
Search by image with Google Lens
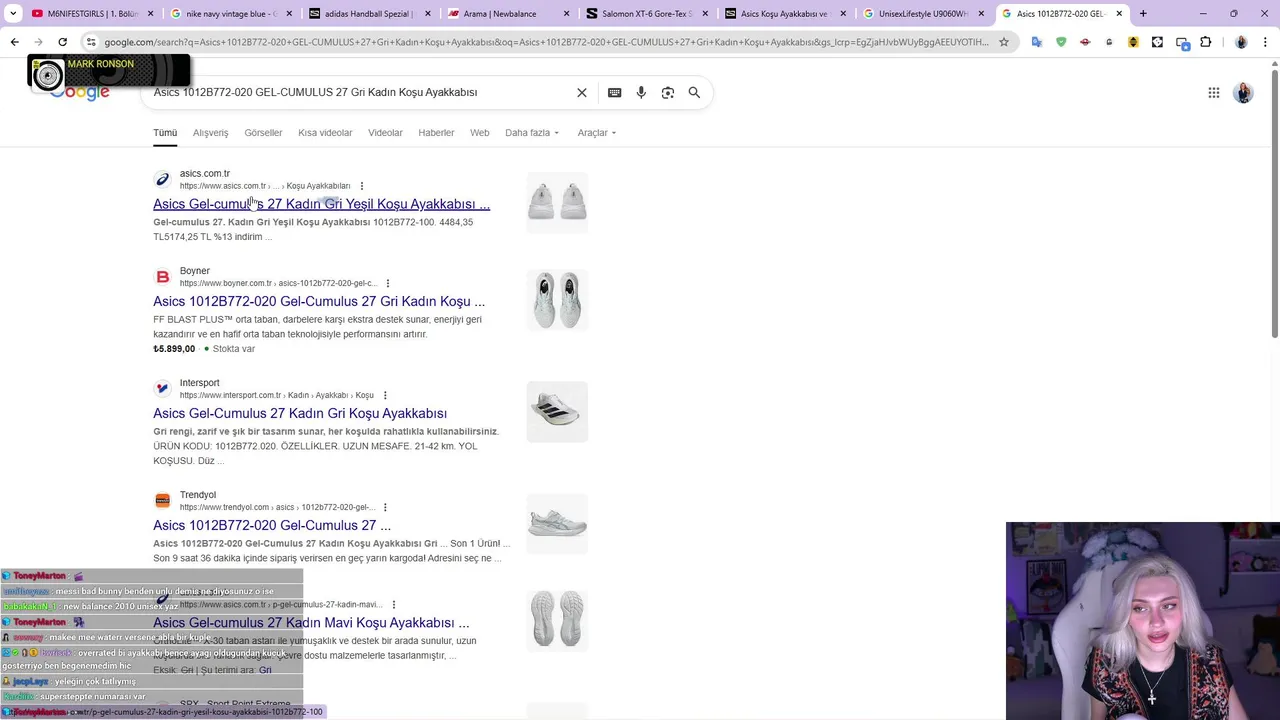coord(667,92)
